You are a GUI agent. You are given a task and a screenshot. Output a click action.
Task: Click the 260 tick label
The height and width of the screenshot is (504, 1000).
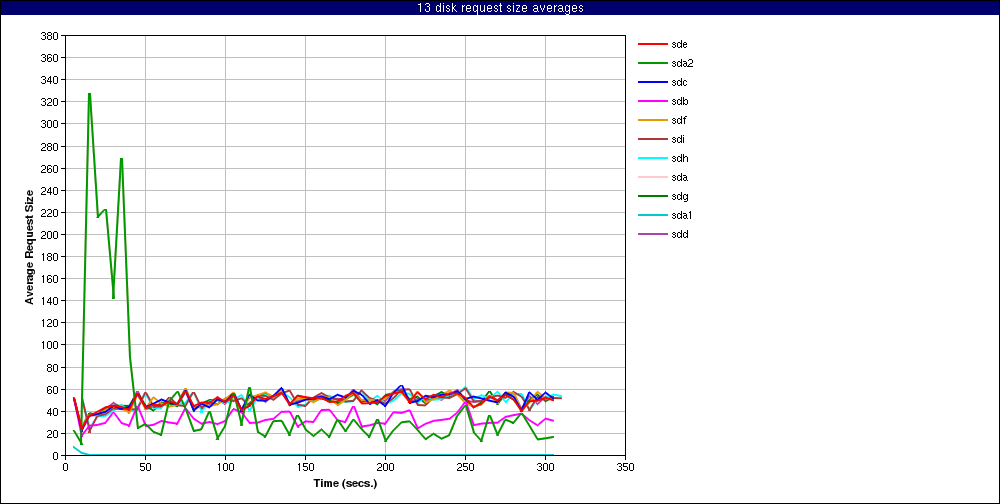point(50,168)
